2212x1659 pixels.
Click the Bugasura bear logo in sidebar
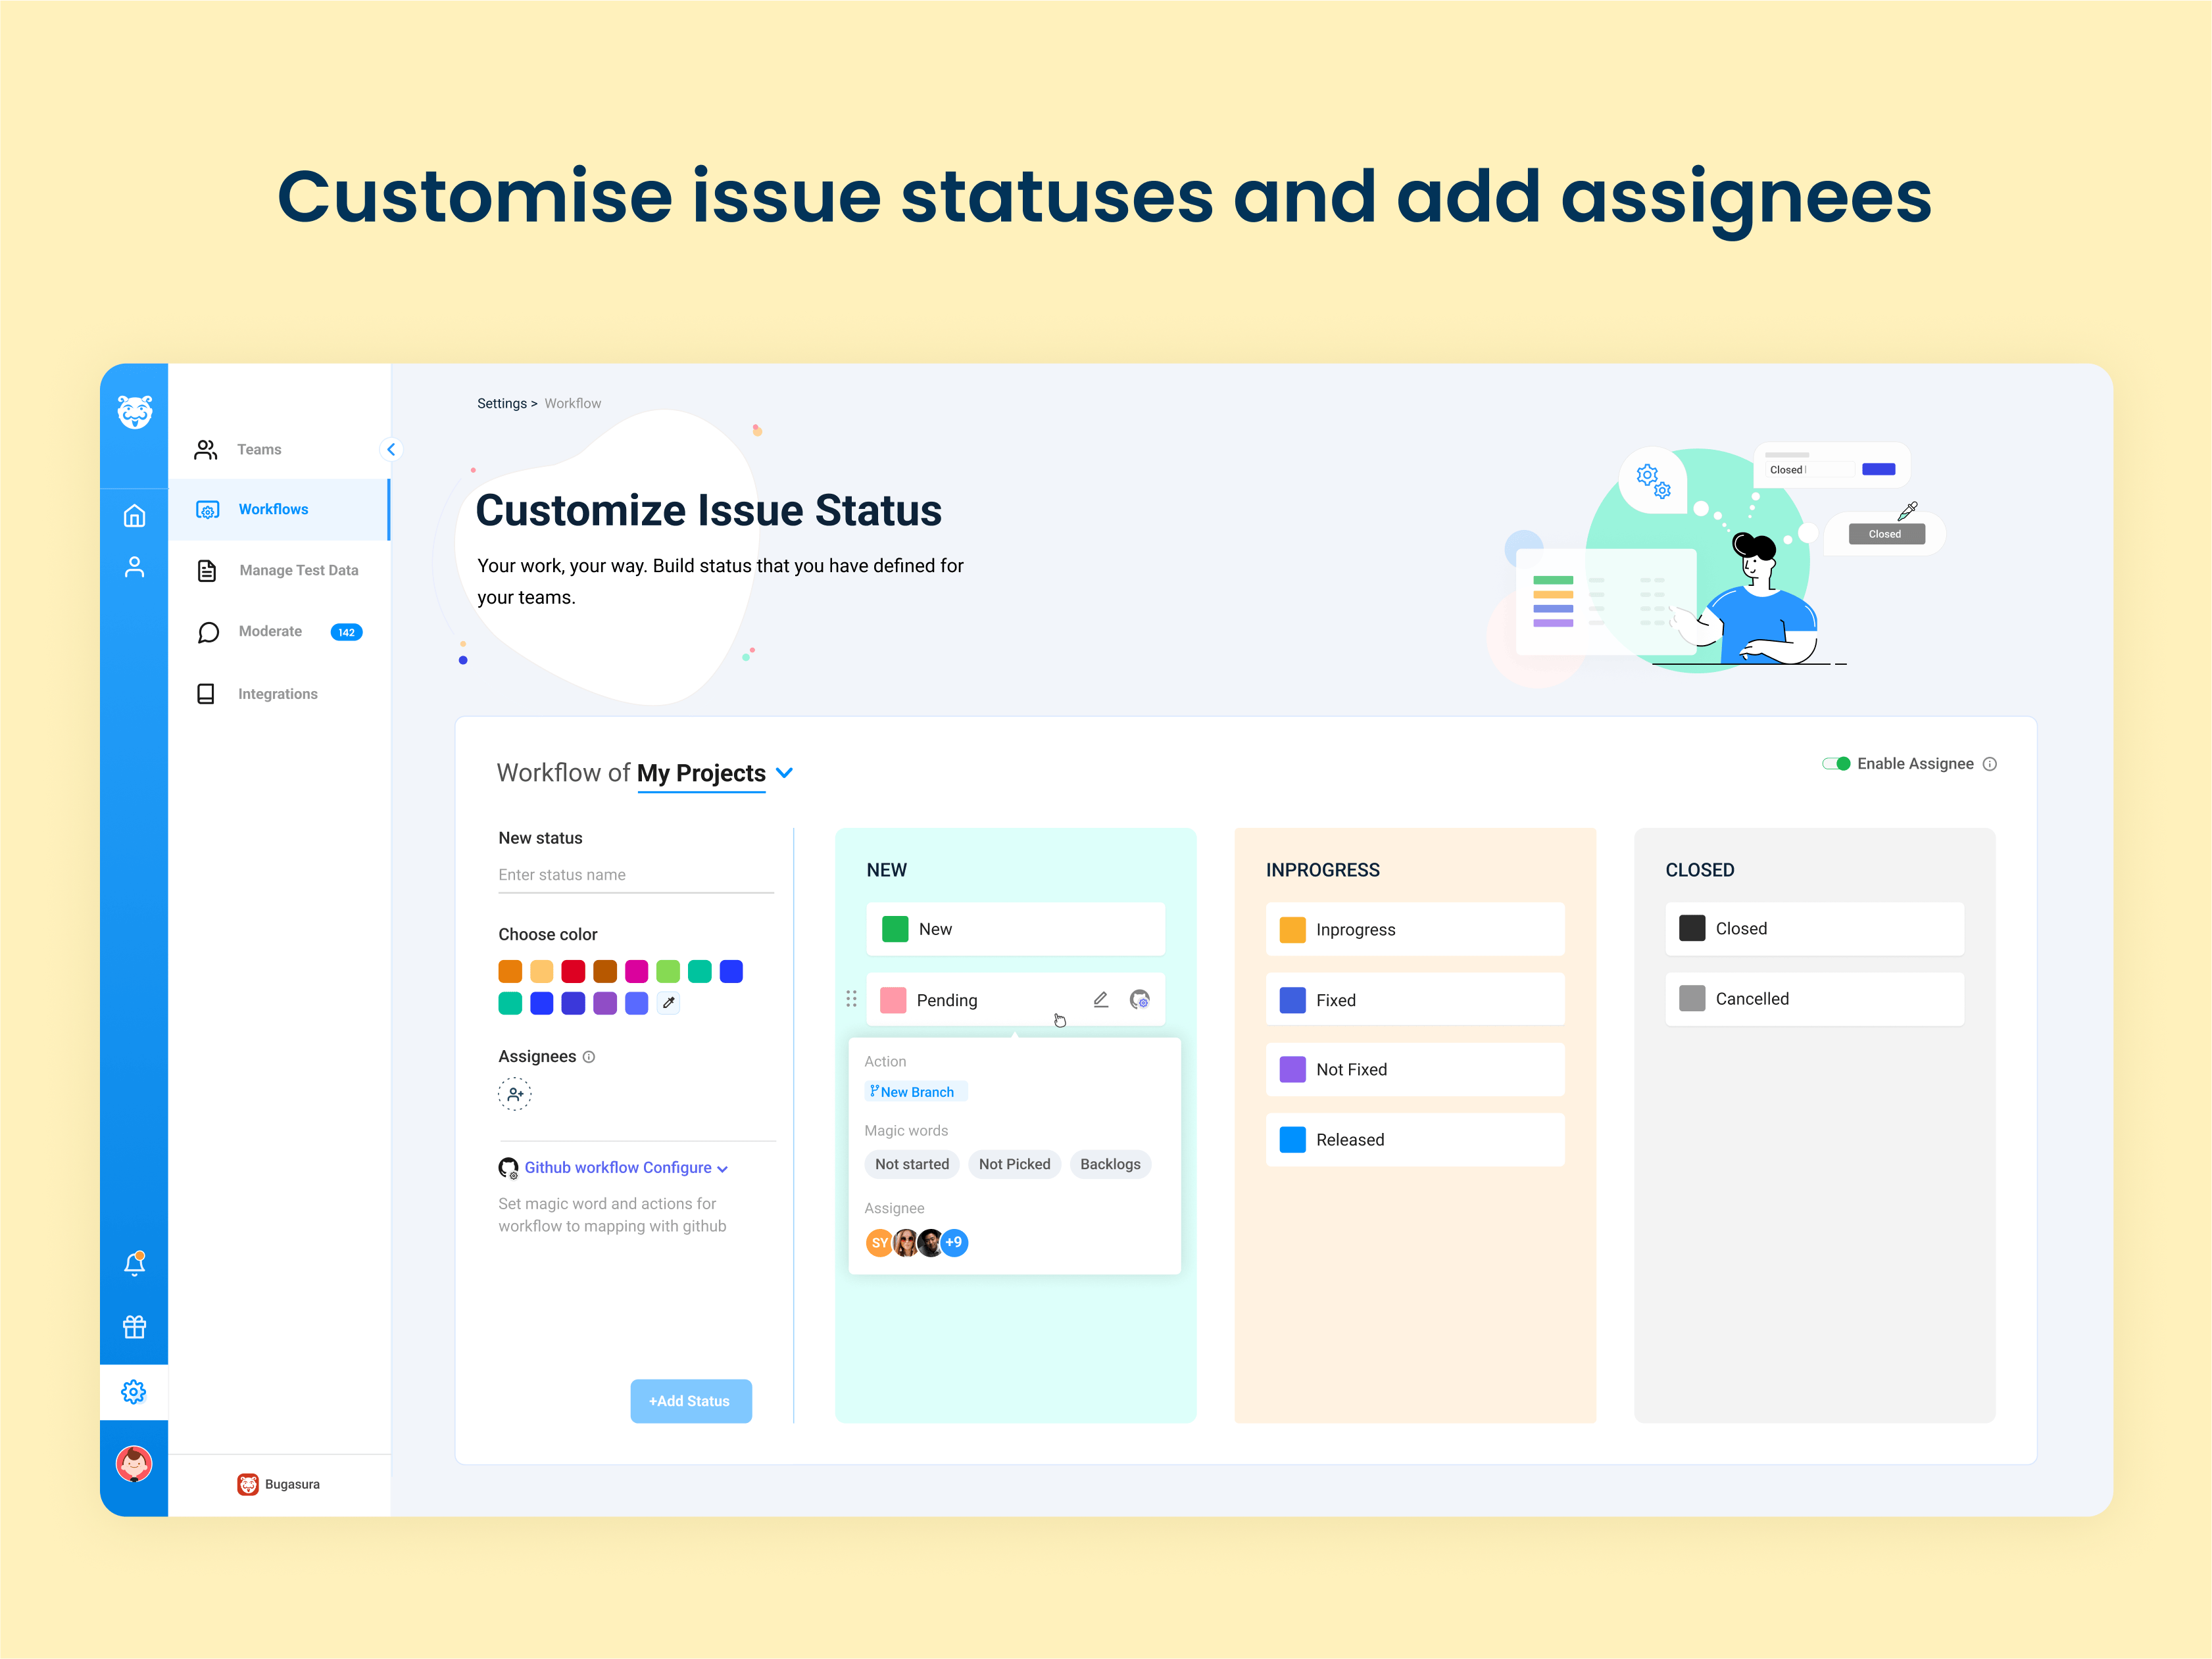pos(134,411)
